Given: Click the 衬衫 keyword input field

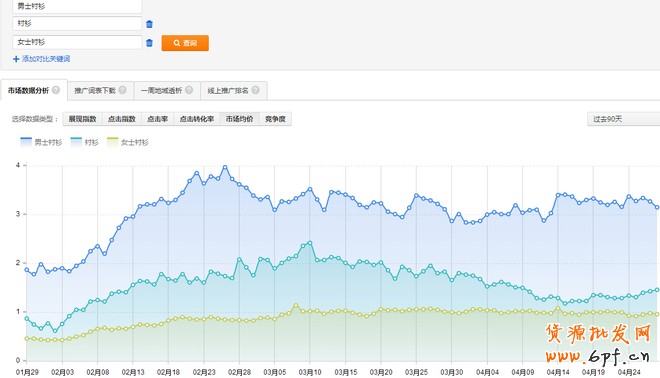Looking at the screenshot, I should coord(77,24).
